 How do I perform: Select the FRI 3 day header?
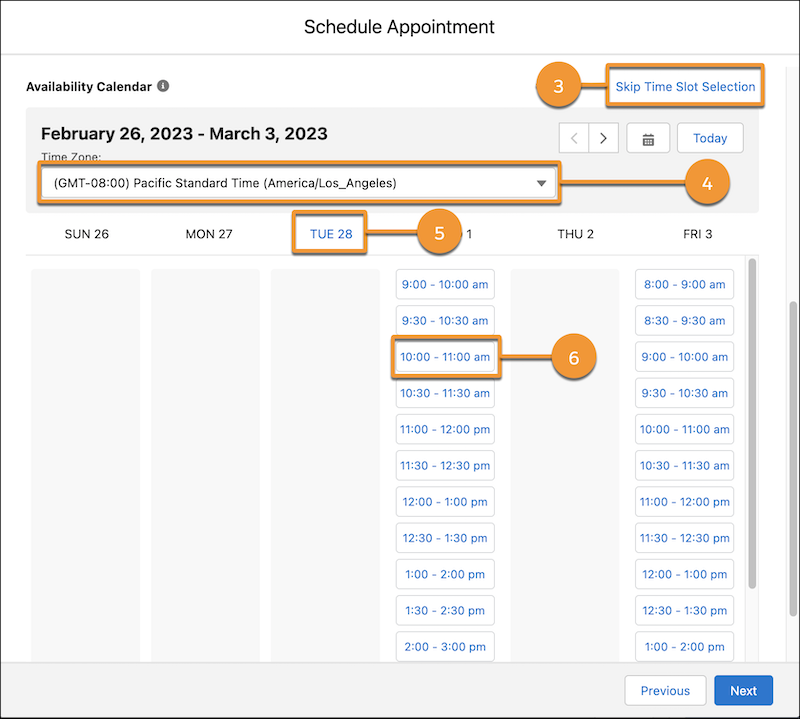point(694,233)
